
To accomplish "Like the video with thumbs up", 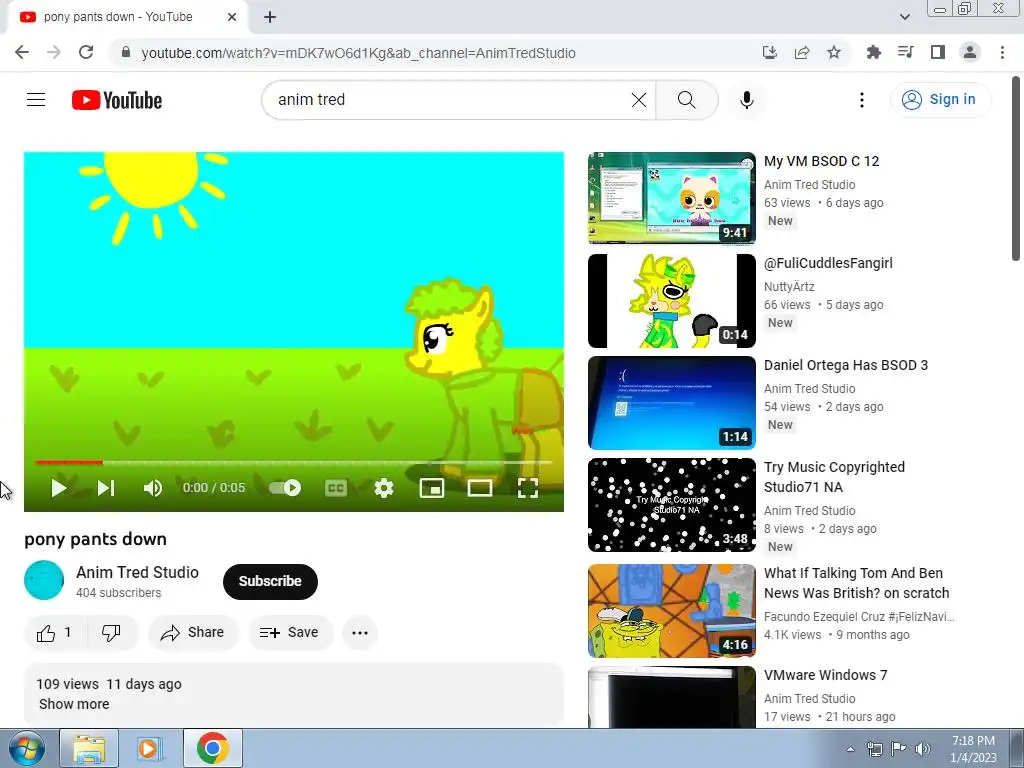I will (x=54, y=633).
